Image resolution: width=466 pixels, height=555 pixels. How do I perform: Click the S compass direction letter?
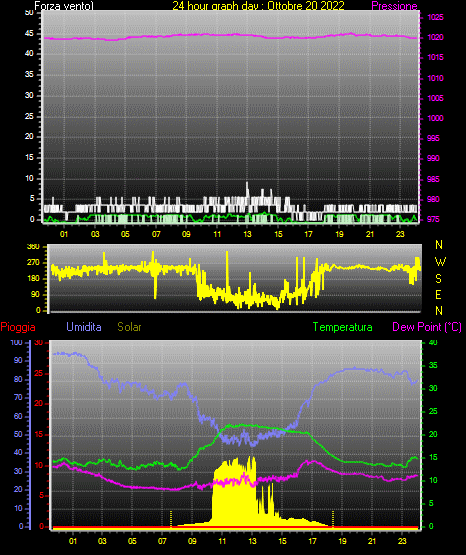[x=438, y=279]
